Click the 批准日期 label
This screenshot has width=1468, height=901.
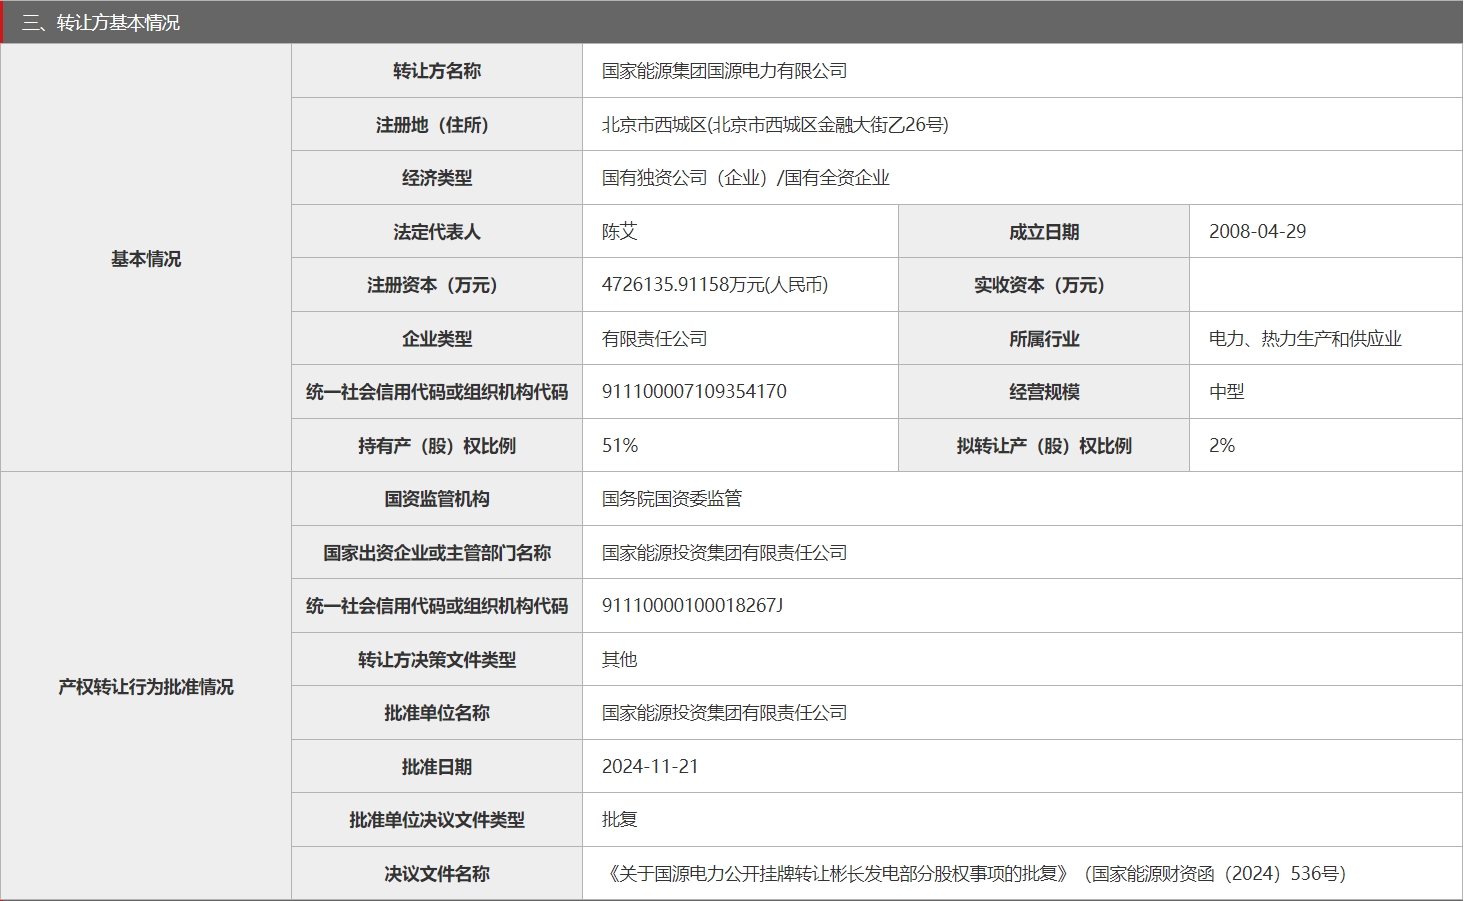[437, 767]
